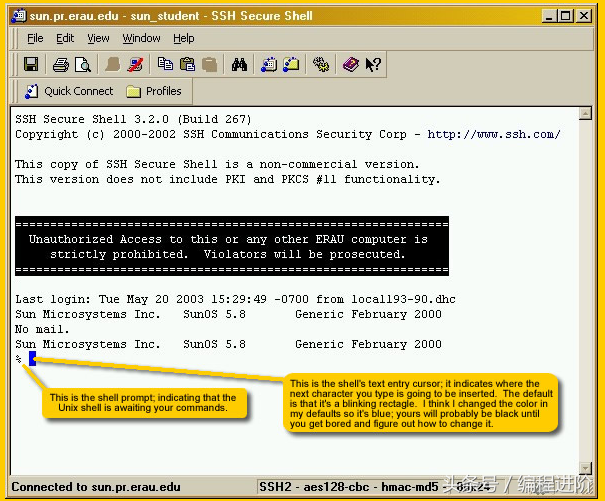Viewport: 605px width, 501px height.
Task: Open the Profiles folder button
Action: pyautogui.click(x=154, y=91)
